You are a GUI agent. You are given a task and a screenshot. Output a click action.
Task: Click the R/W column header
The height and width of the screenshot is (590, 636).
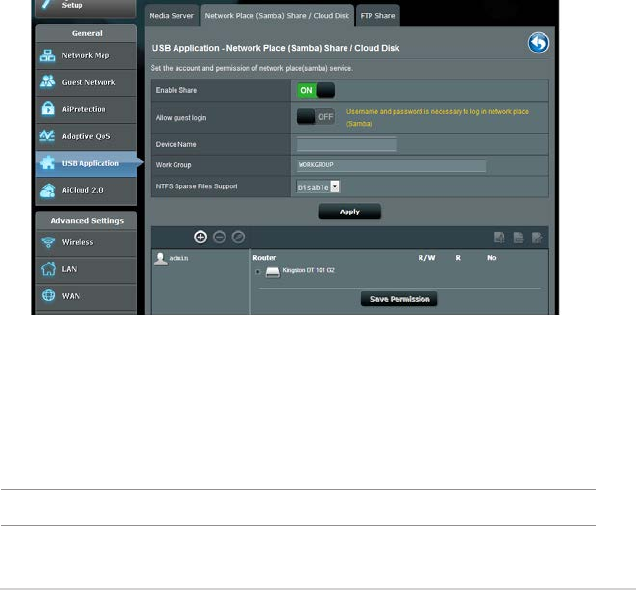tap(427, 258)
